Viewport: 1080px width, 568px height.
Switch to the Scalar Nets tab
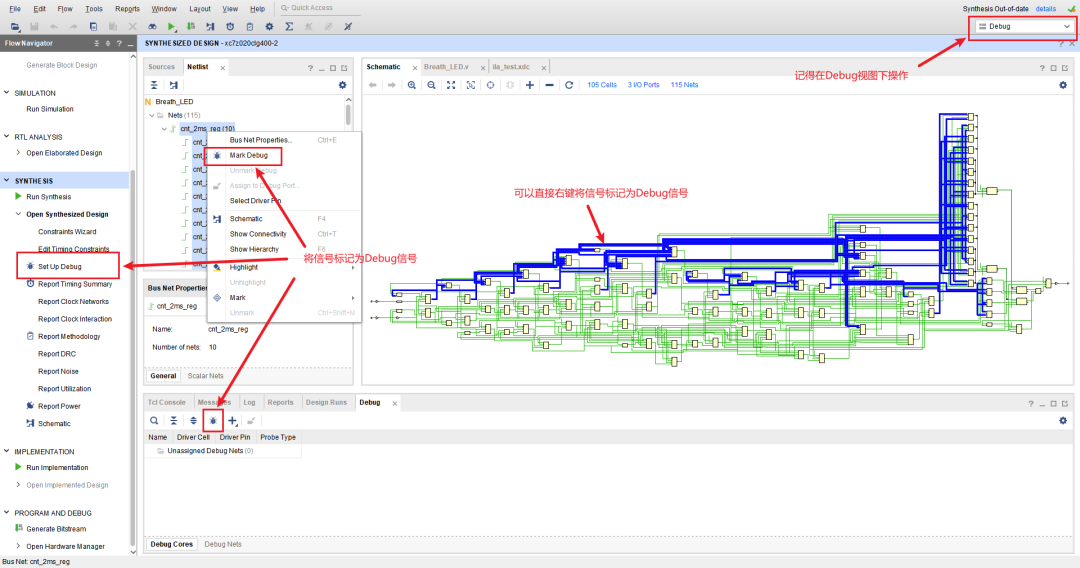205,376
